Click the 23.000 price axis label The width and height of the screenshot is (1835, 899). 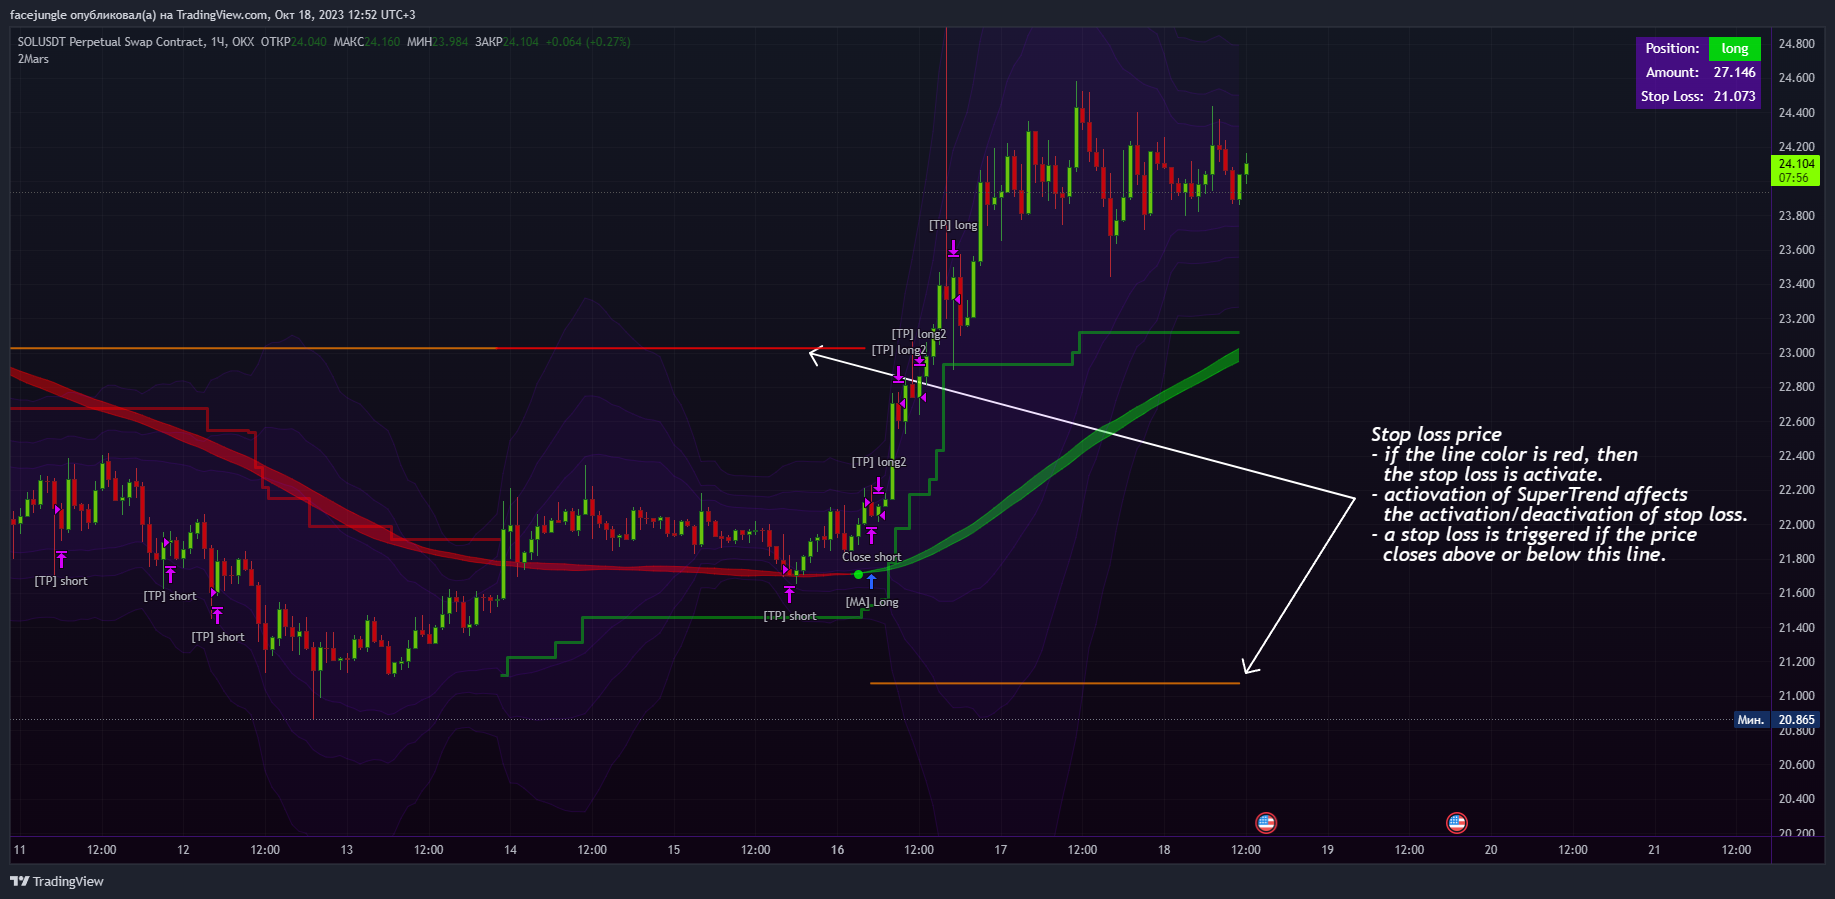[x=1796, y=353]
